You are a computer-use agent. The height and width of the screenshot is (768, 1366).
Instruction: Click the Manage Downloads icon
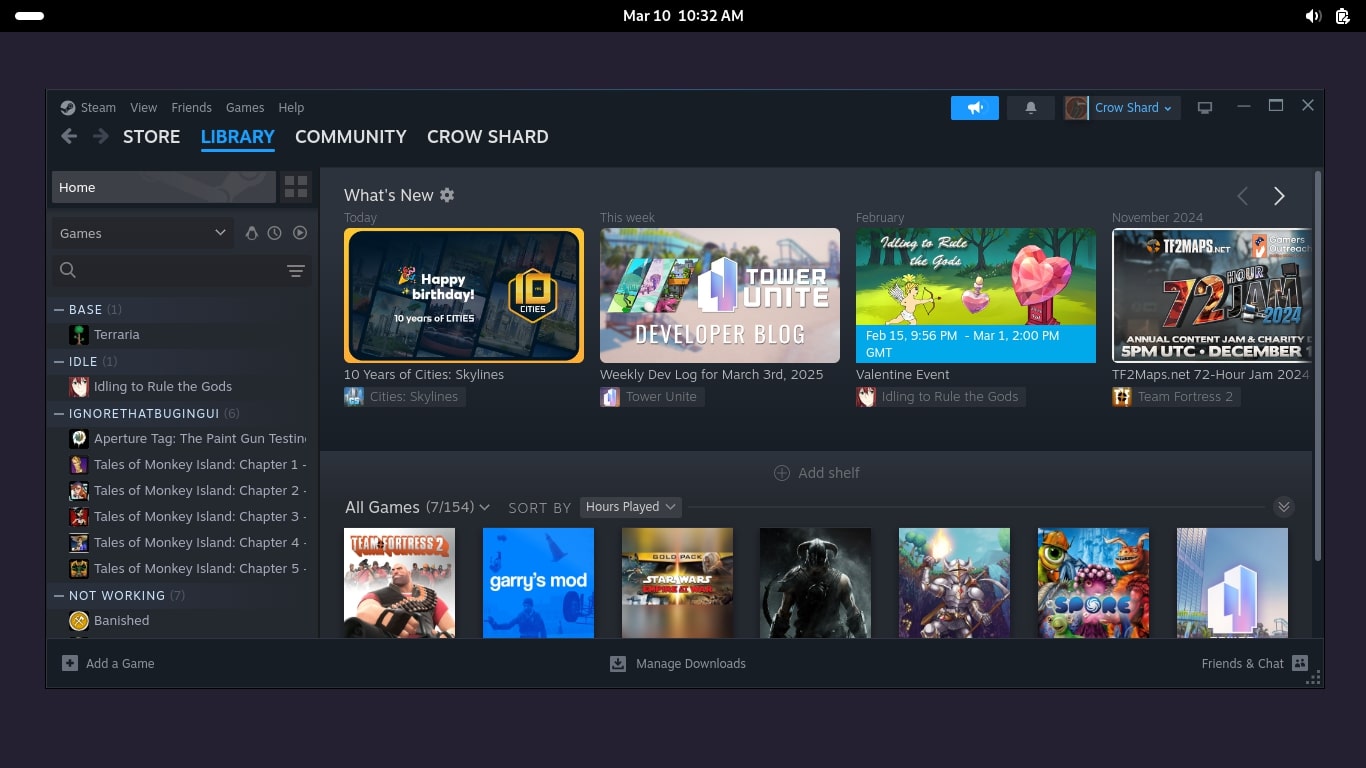pos(618,663)
